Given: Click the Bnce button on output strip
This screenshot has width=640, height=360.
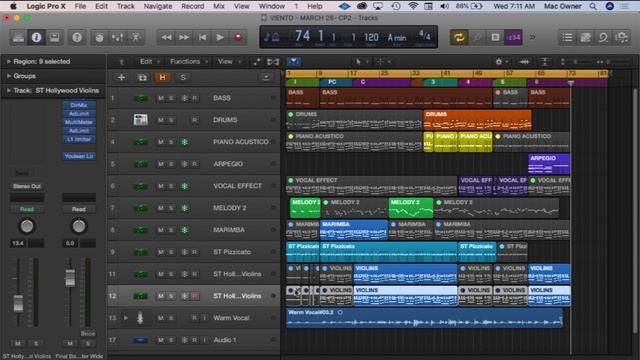Looking at the screenshot, I should coord(88,333).
